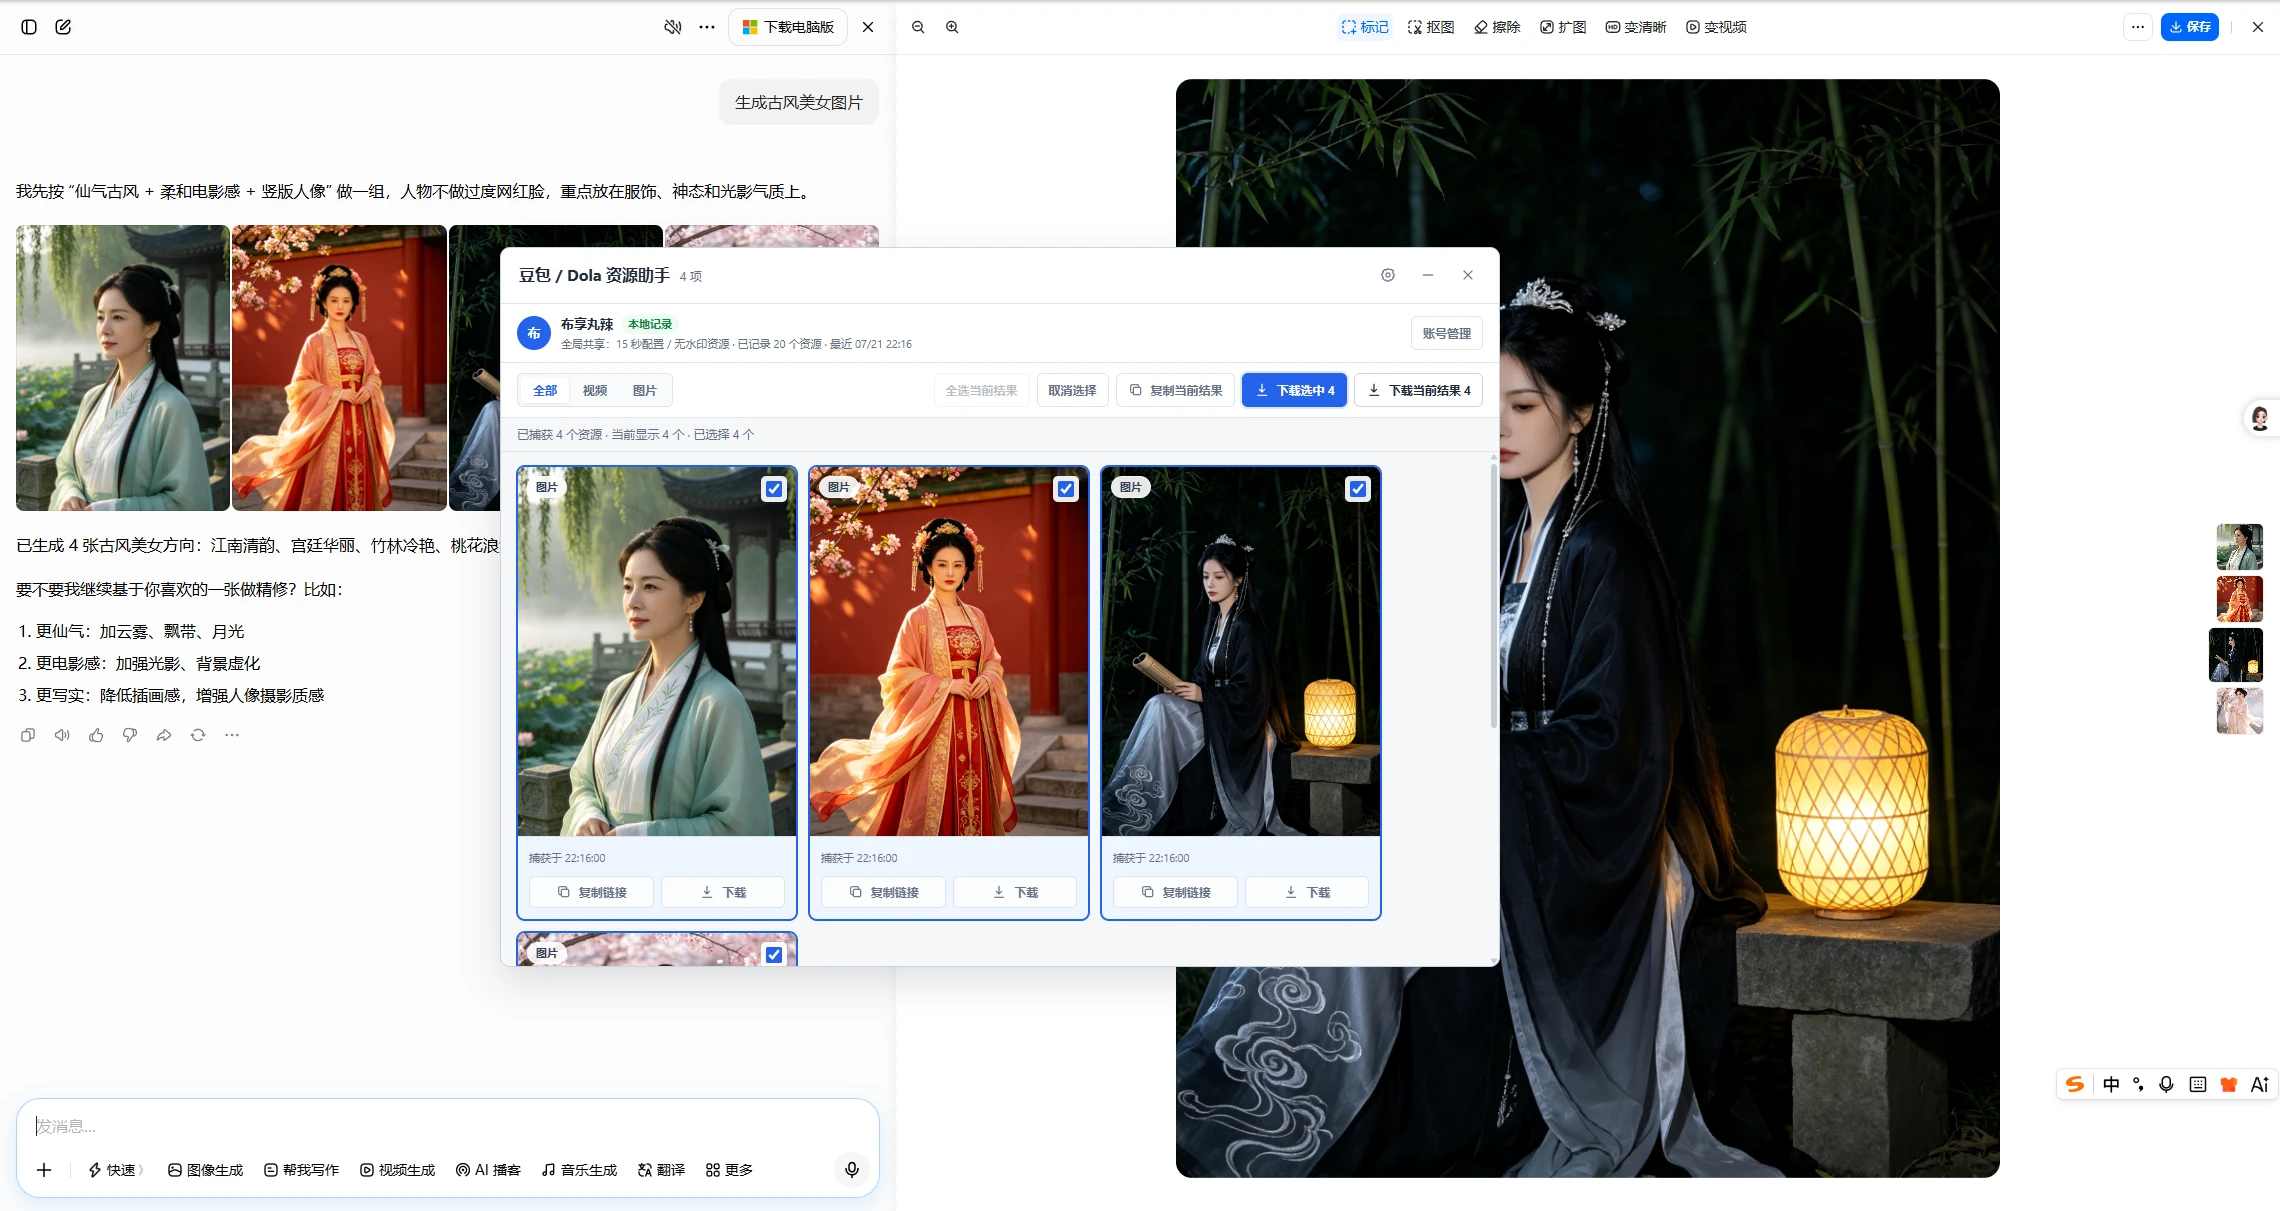This screenshot has height=1211, width=2280.
Task: Open resource helper settings gear
Action: coord(1388,275)
